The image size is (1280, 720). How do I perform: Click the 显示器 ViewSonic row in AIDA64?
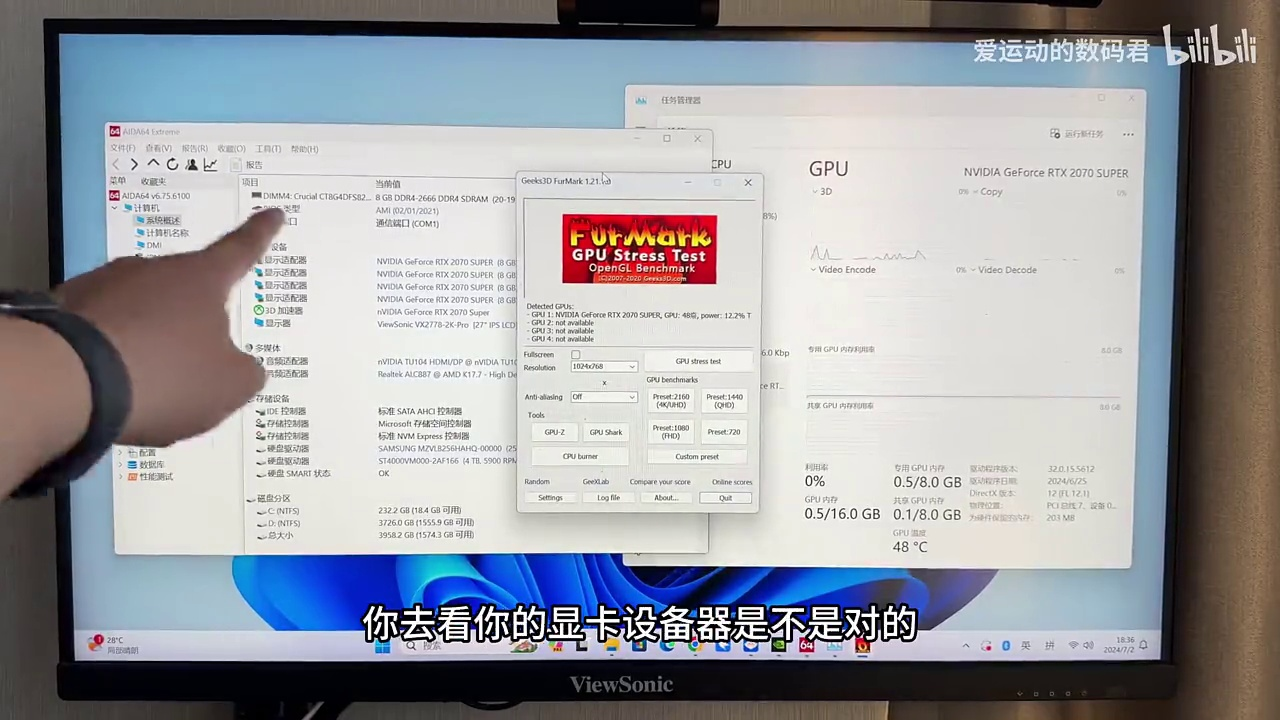[x=385, y=324]
